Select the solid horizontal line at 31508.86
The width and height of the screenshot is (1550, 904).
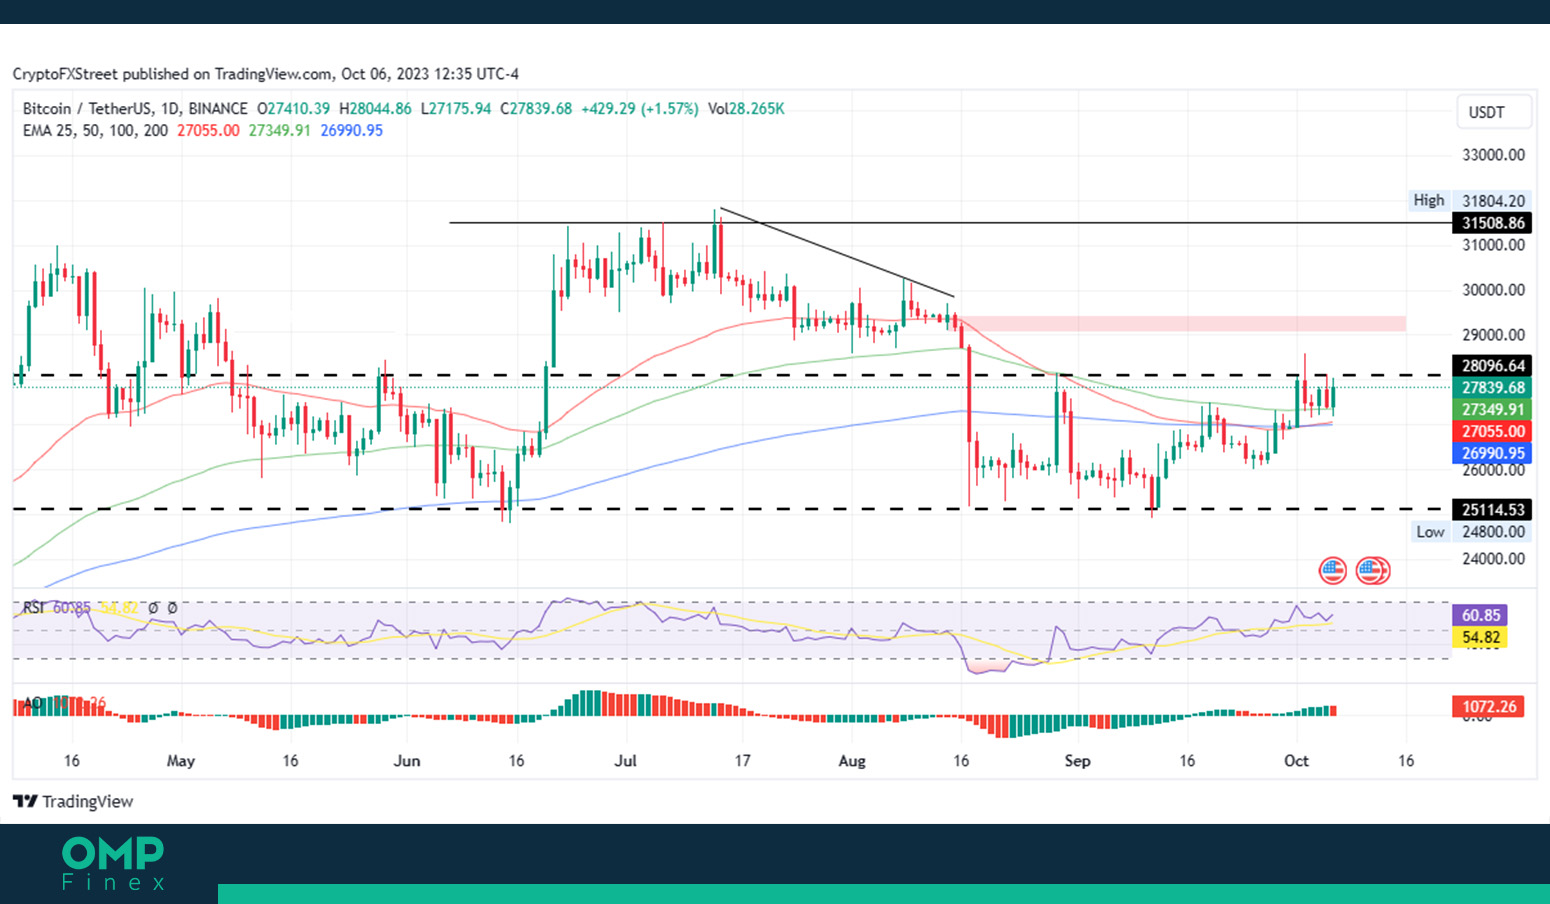point(950,223)
